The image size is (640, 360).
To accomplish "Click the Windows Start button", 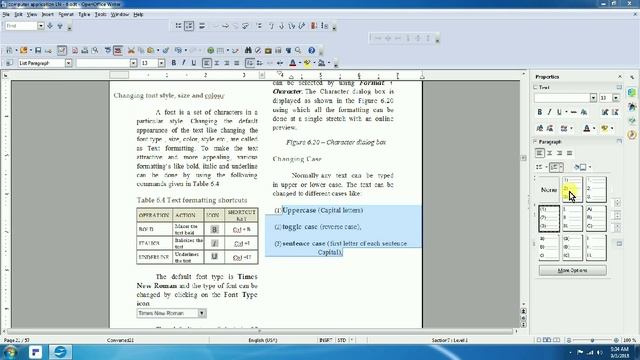I will (x=9, y=352).
